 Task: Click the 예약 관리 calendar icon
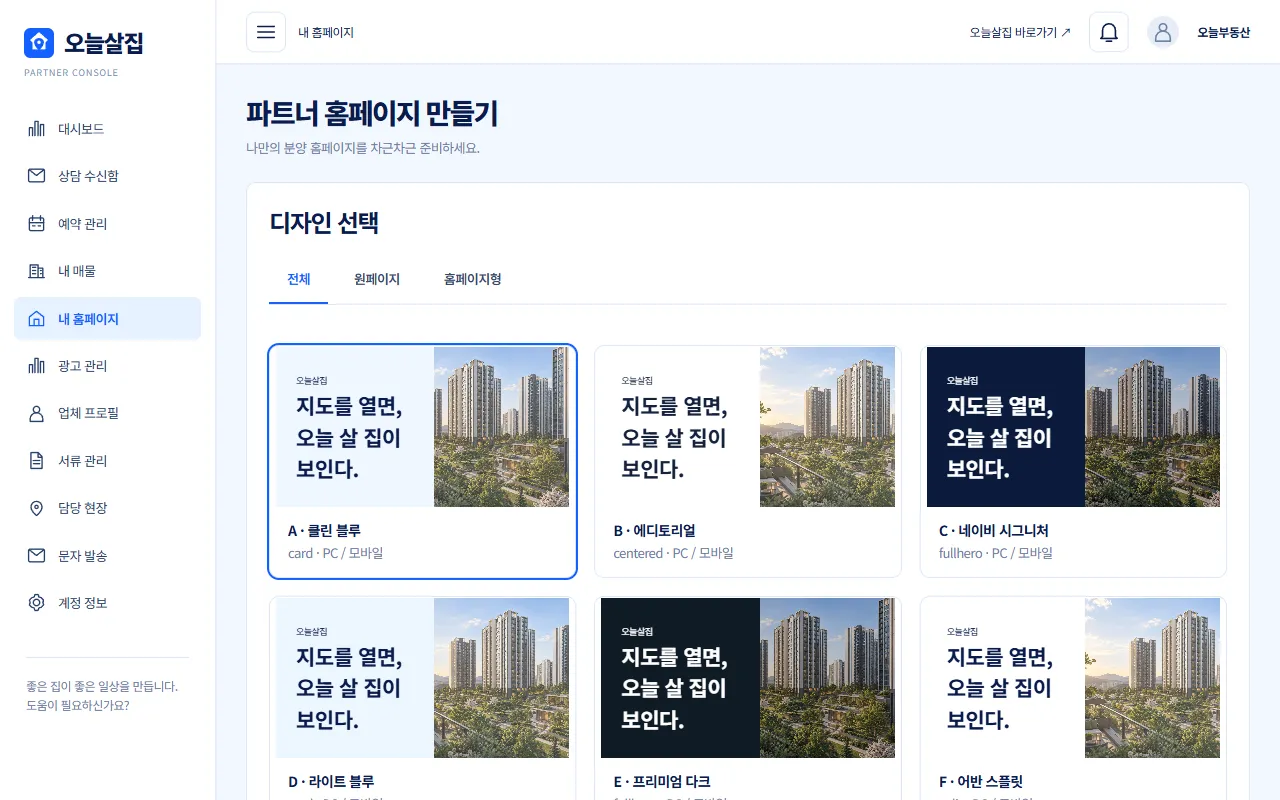pyautogui.click(x=37, y=224)
